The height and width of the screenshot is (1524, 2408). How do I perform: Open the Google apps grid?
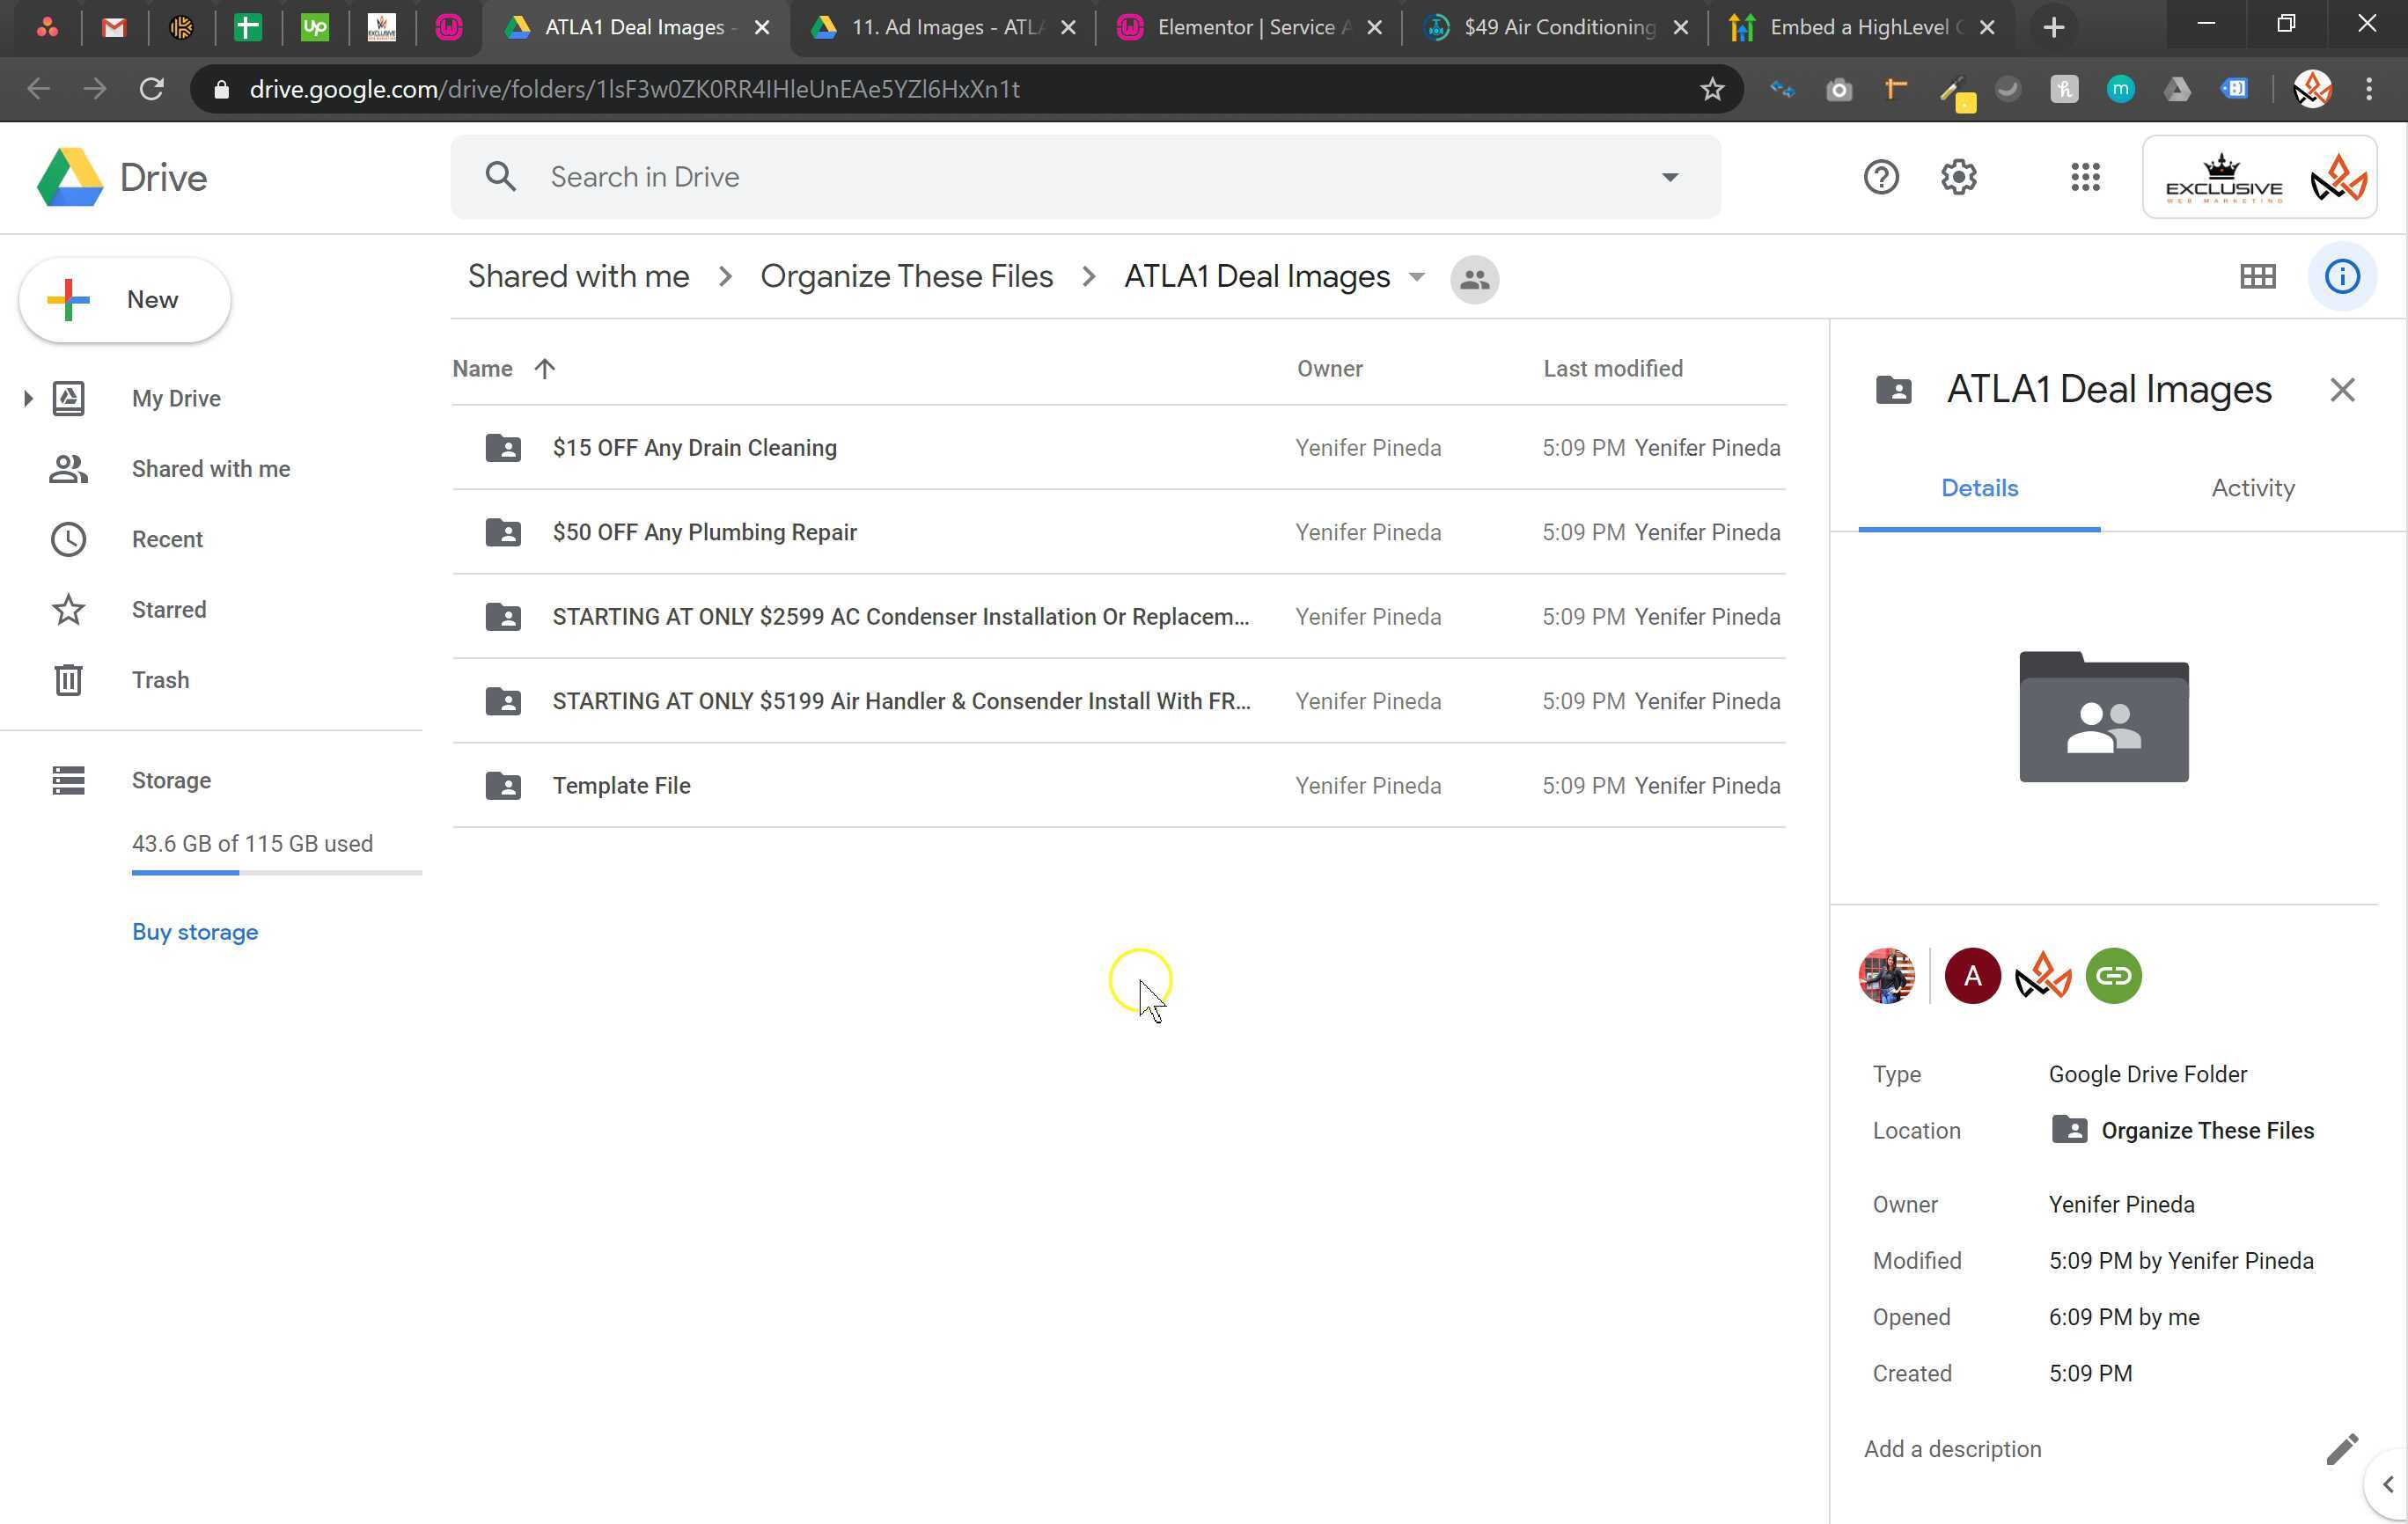click(x=2085, y=177)
